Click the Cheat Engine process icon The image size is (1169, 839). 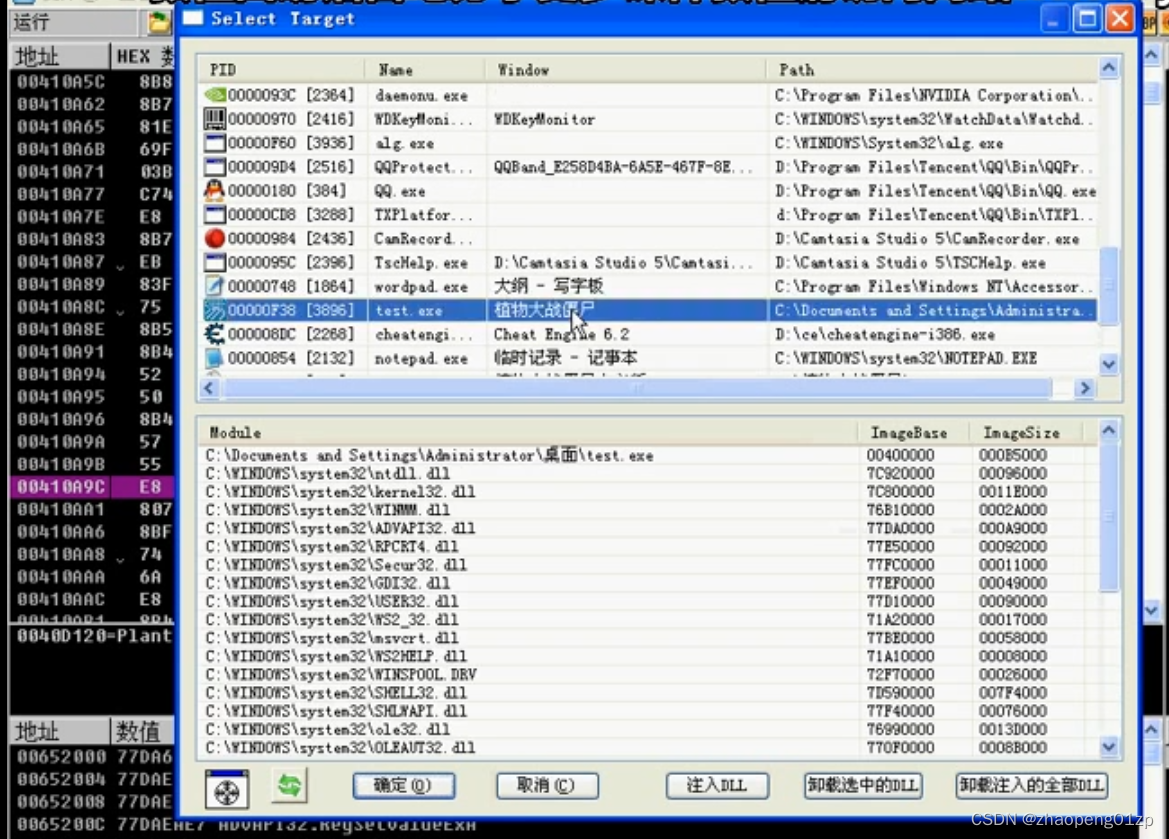tap(215, 334)
